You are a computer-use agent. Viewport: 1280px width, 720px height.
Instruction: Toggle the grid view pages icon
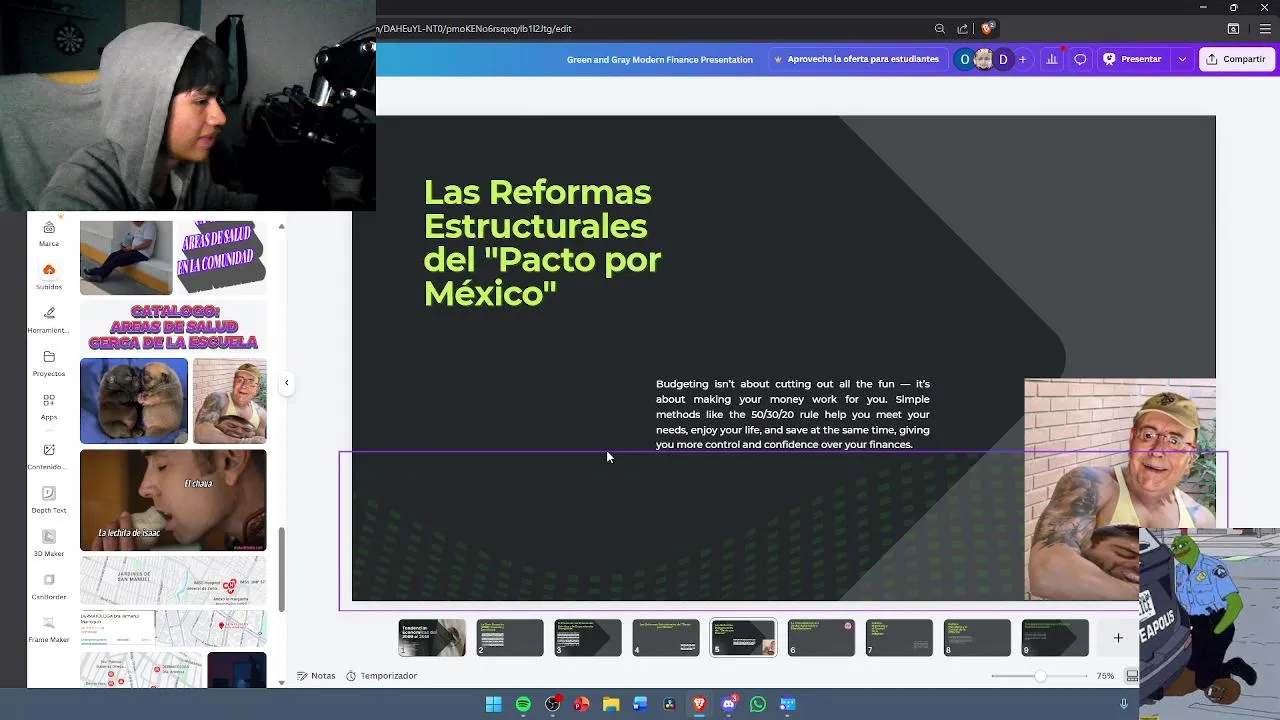(1132, 676)
